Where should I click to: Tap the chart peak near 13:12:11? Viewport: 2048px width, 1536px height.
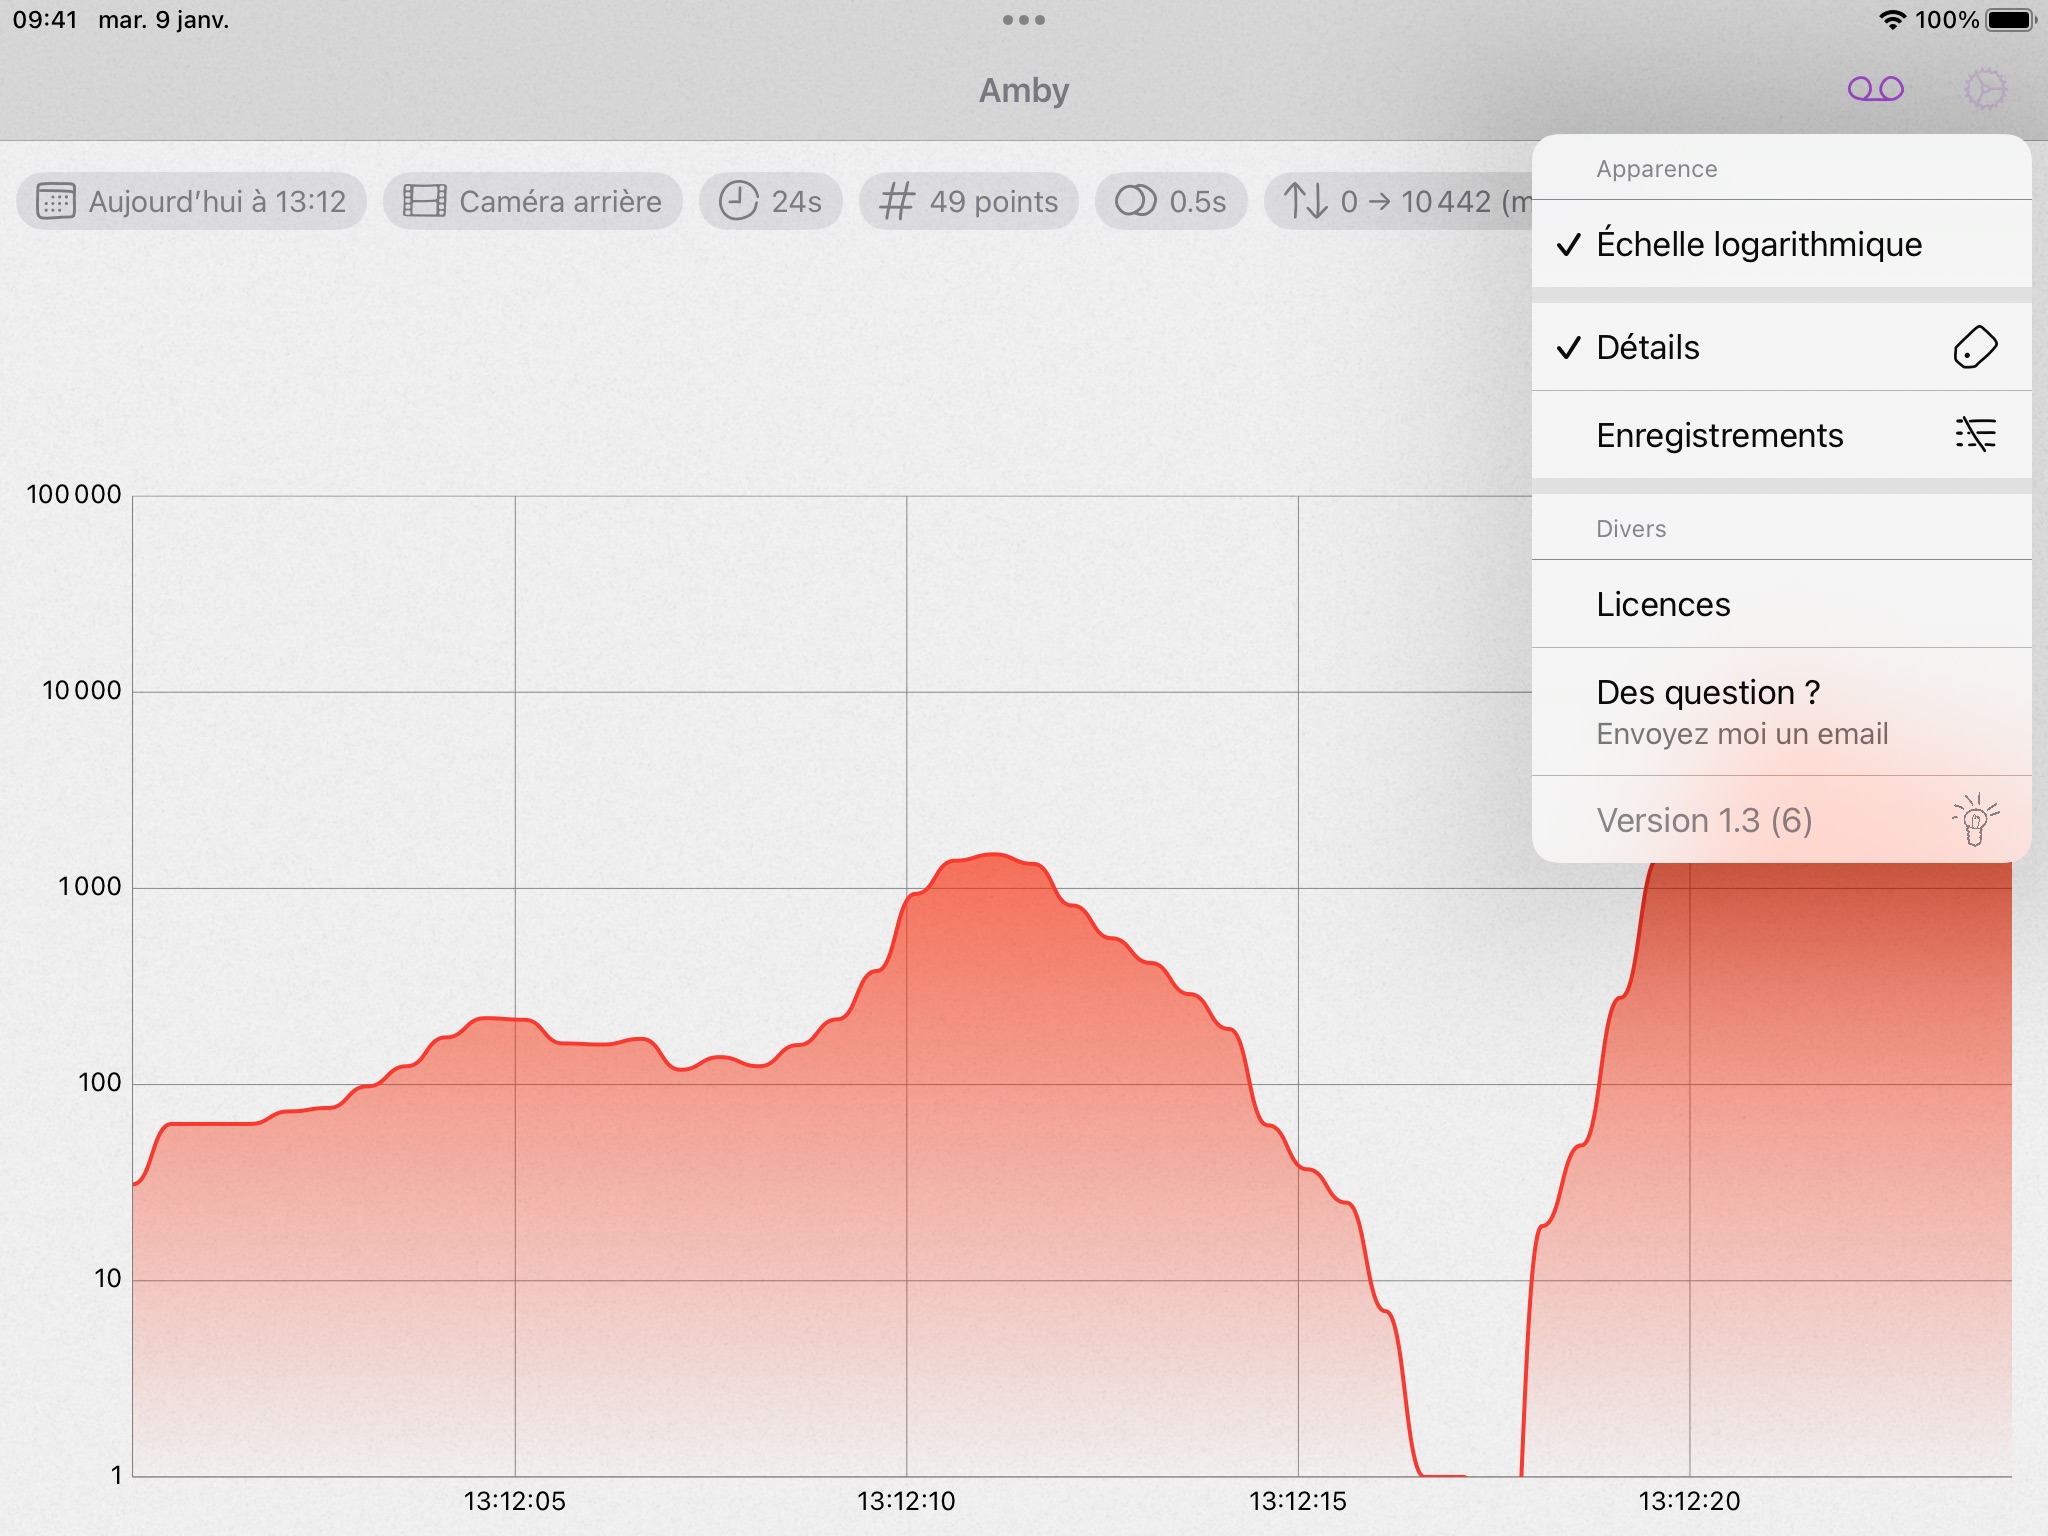(992, 856)
